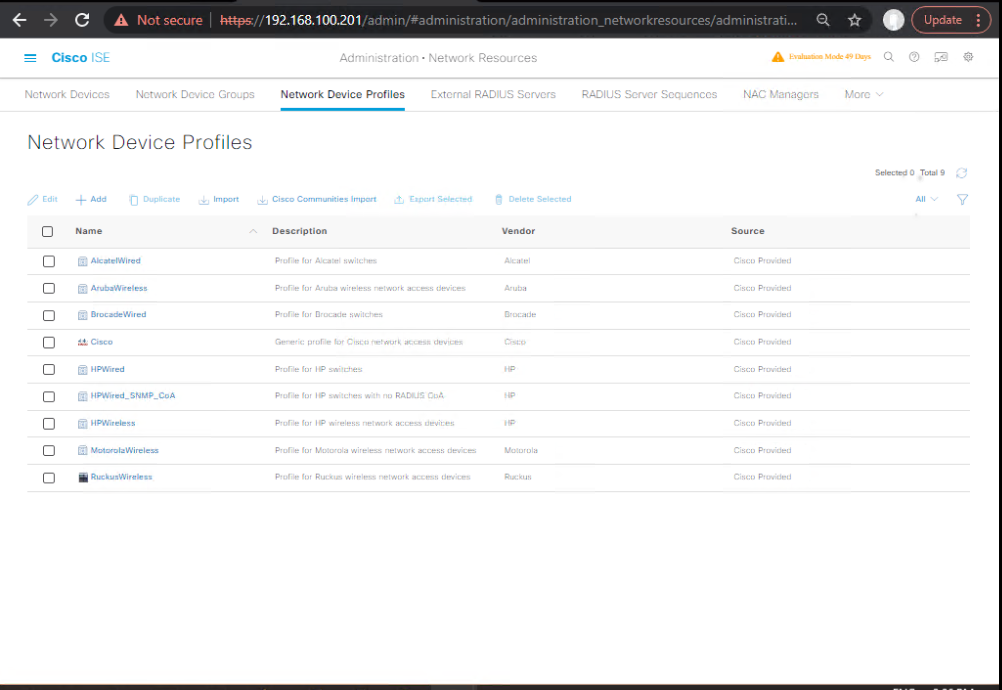Open ISE interactive help screen icon

click(x=941, y=57)
